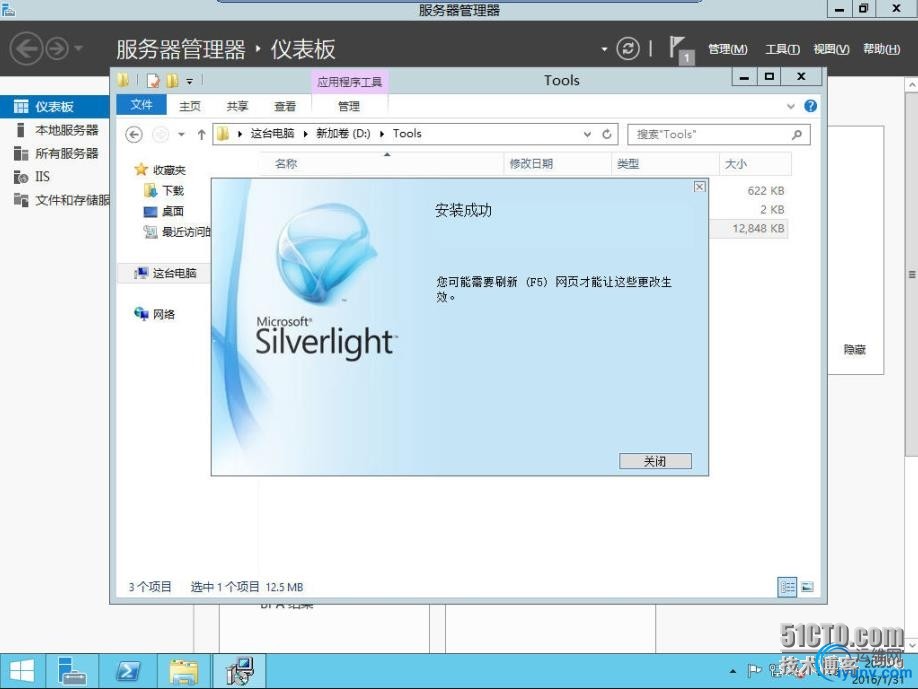Sort files by 类型 column
This screenshot has height=689, width=918.
click(x=665, y=164)
